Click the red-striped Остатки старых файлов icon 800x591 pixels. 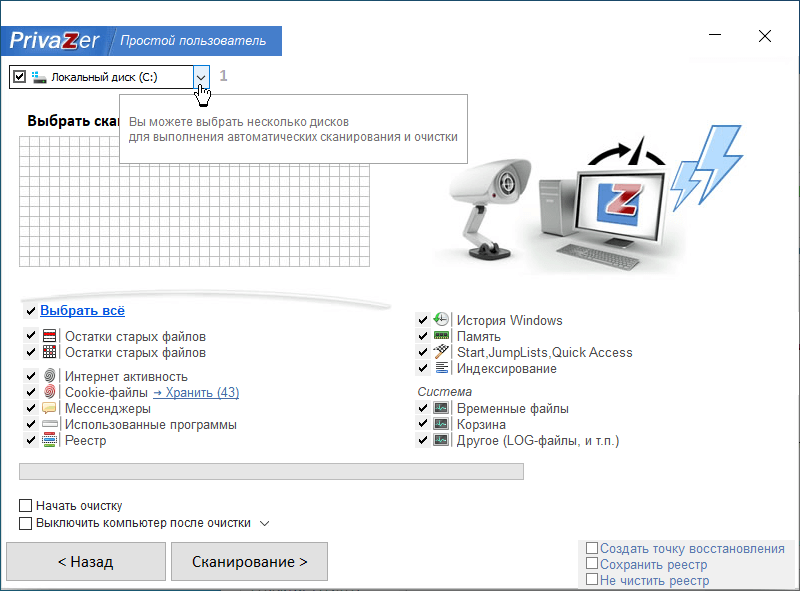49,336
